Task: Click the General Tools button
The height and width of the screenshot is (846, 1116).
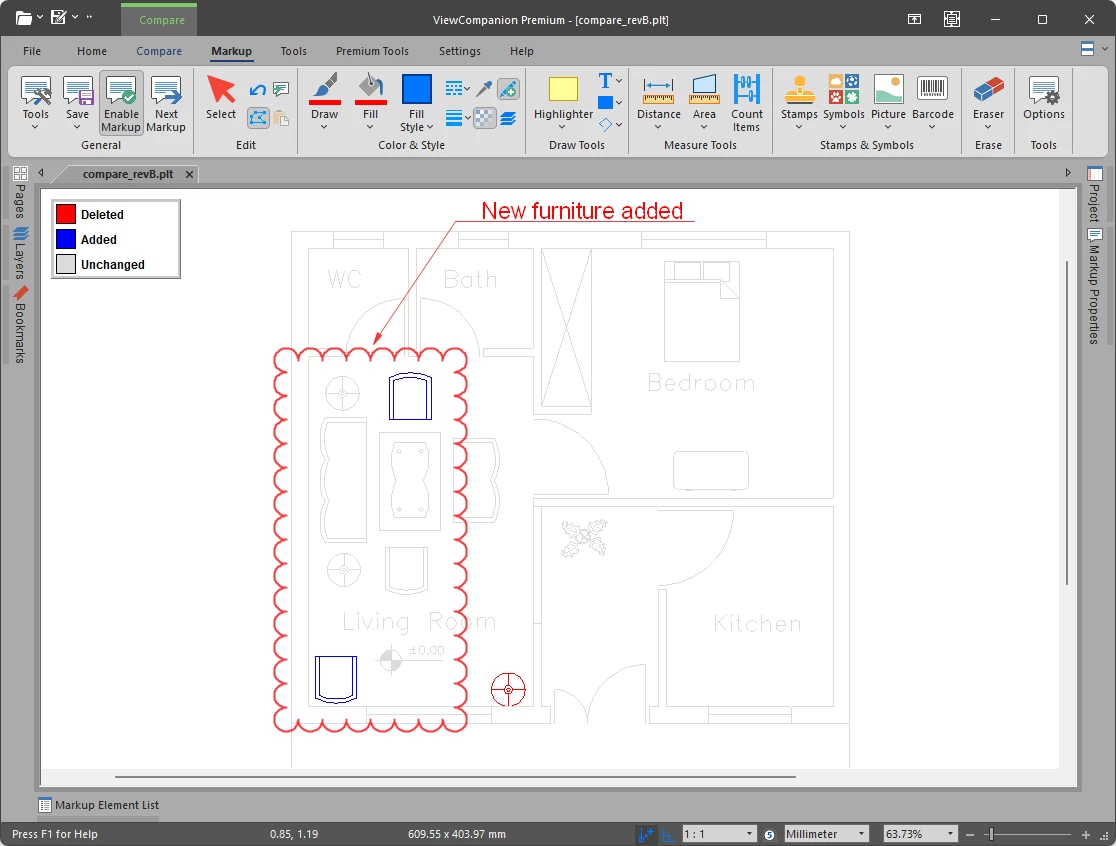Action: 36,102
